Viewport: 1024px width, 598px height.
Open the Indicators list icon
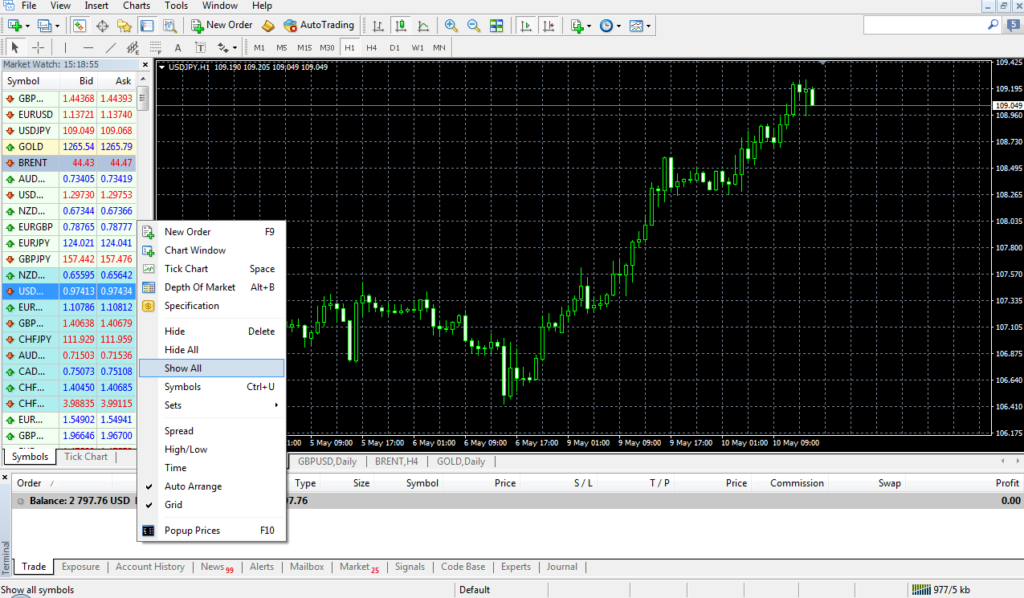click(577, 27)
